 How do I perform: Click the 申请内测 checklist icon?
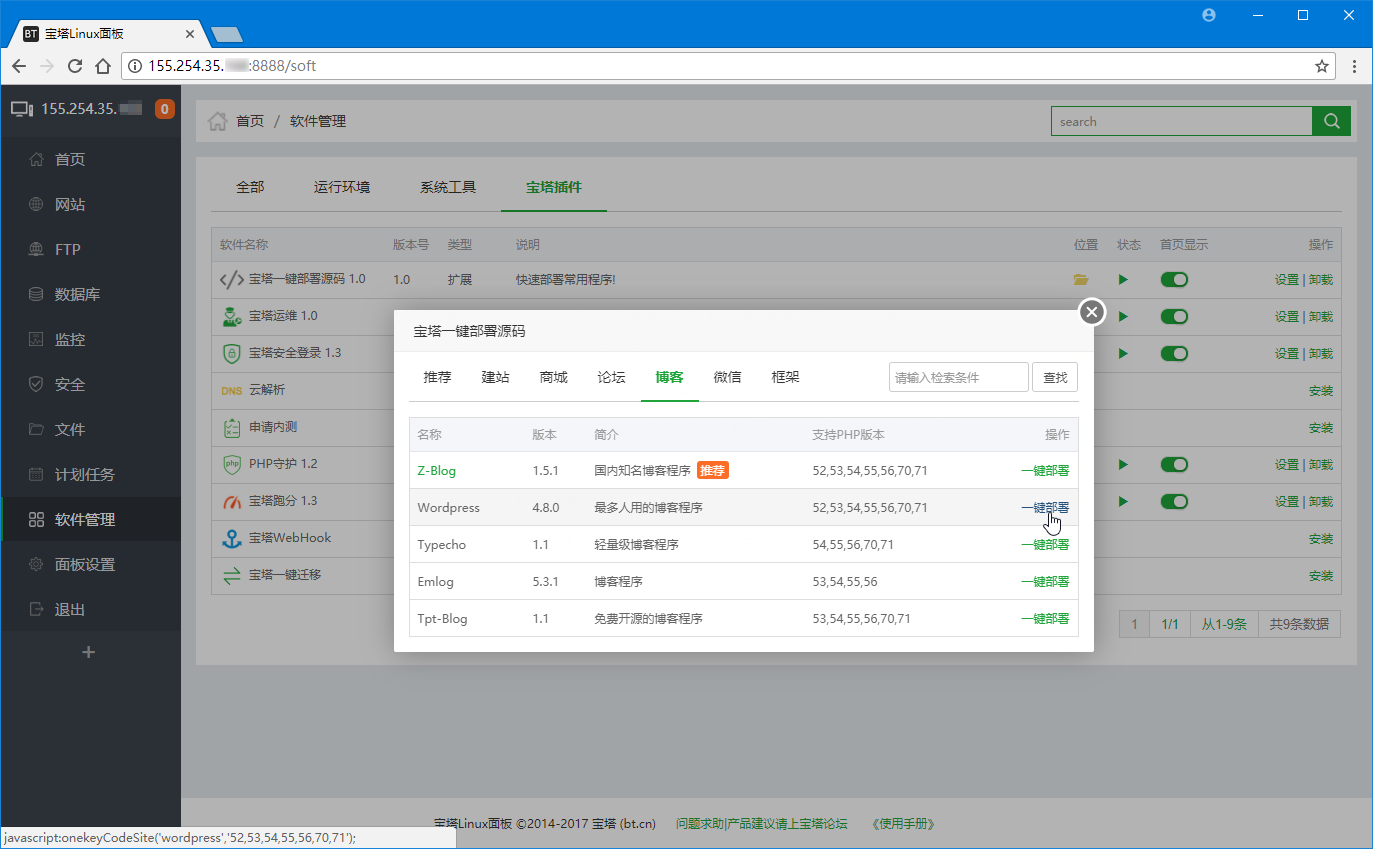pyautogui.click(x=232, y=427)
